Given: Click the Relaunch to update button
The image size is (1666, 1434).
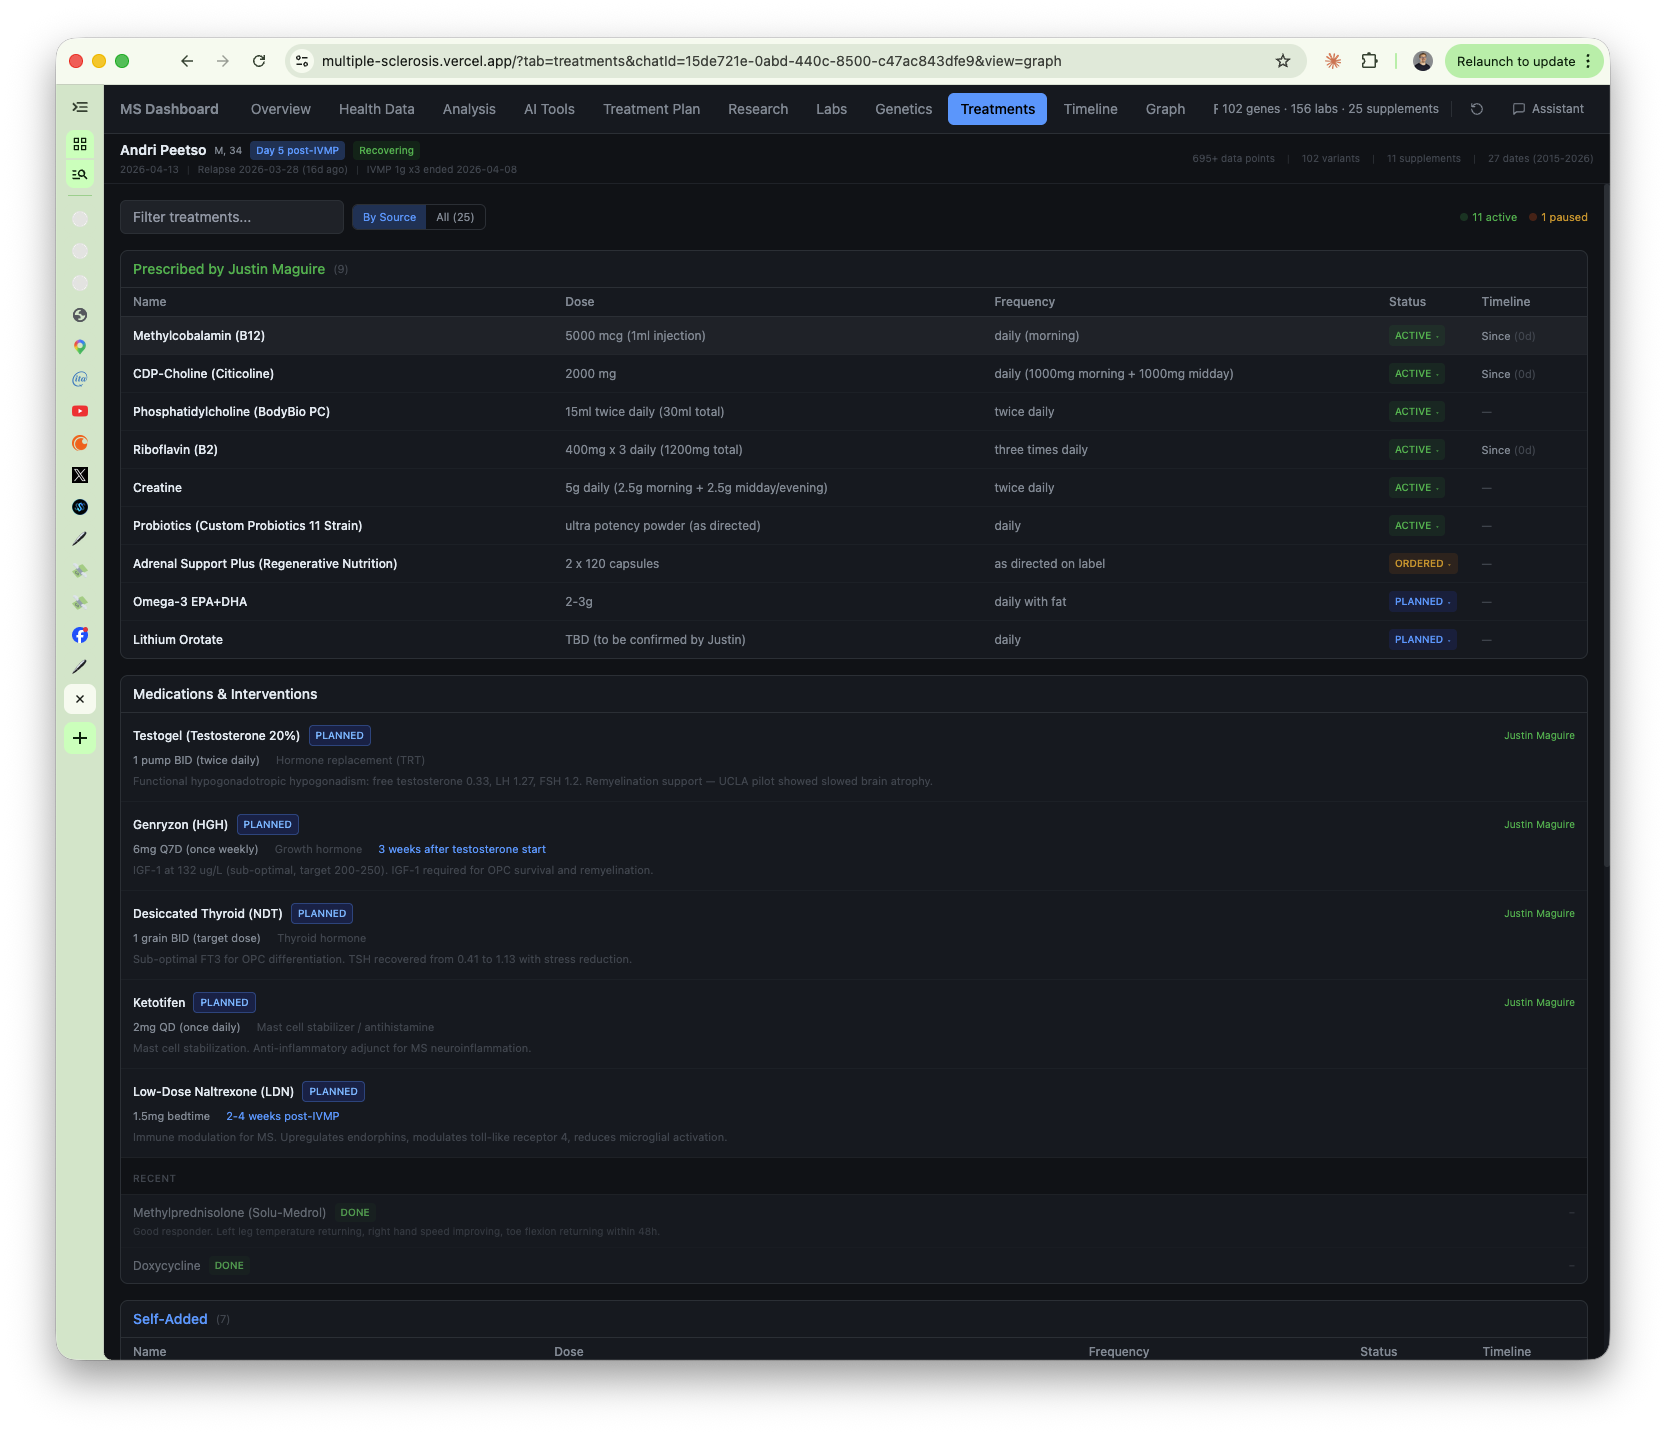Looking at the screenshot, I should tap(1516, 61).
